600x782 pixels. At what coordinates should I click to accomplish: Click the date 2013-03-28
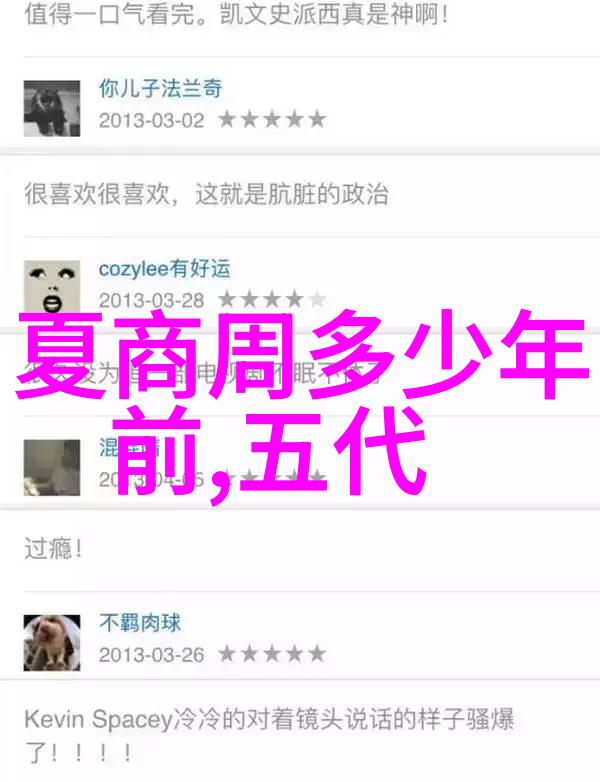(152, 300)
